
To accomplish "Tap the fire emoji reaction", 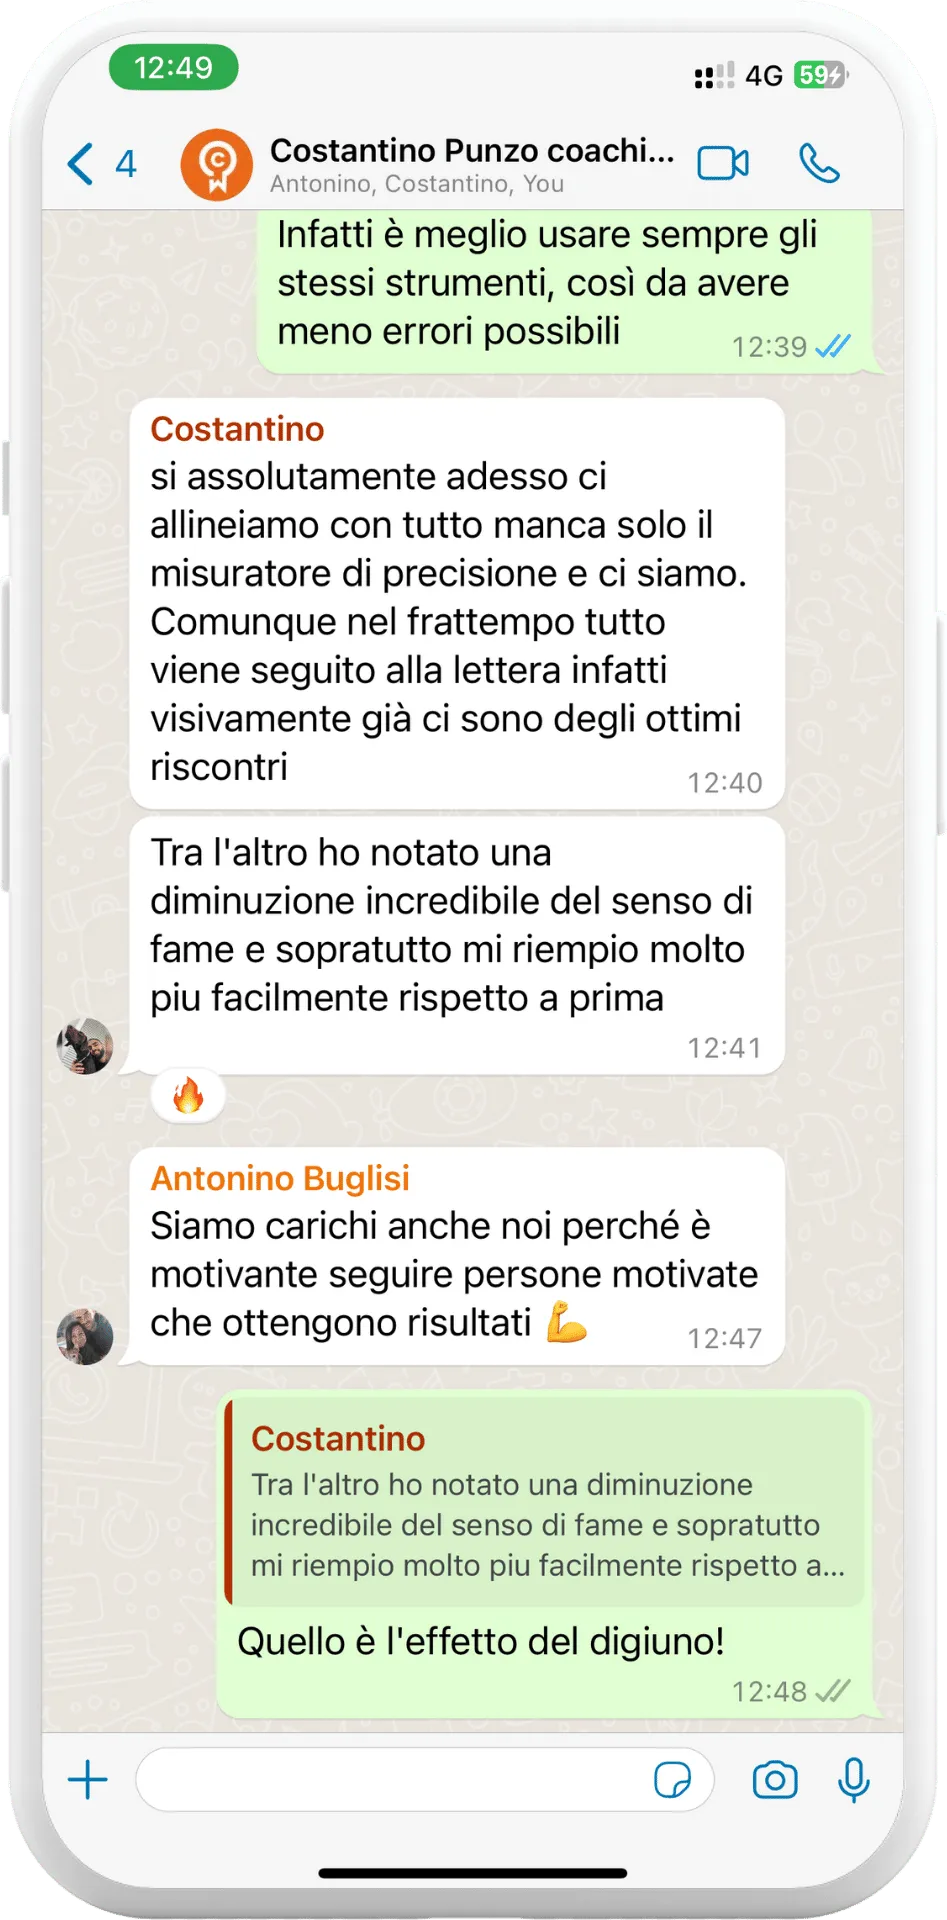I will coord(188,1096).
